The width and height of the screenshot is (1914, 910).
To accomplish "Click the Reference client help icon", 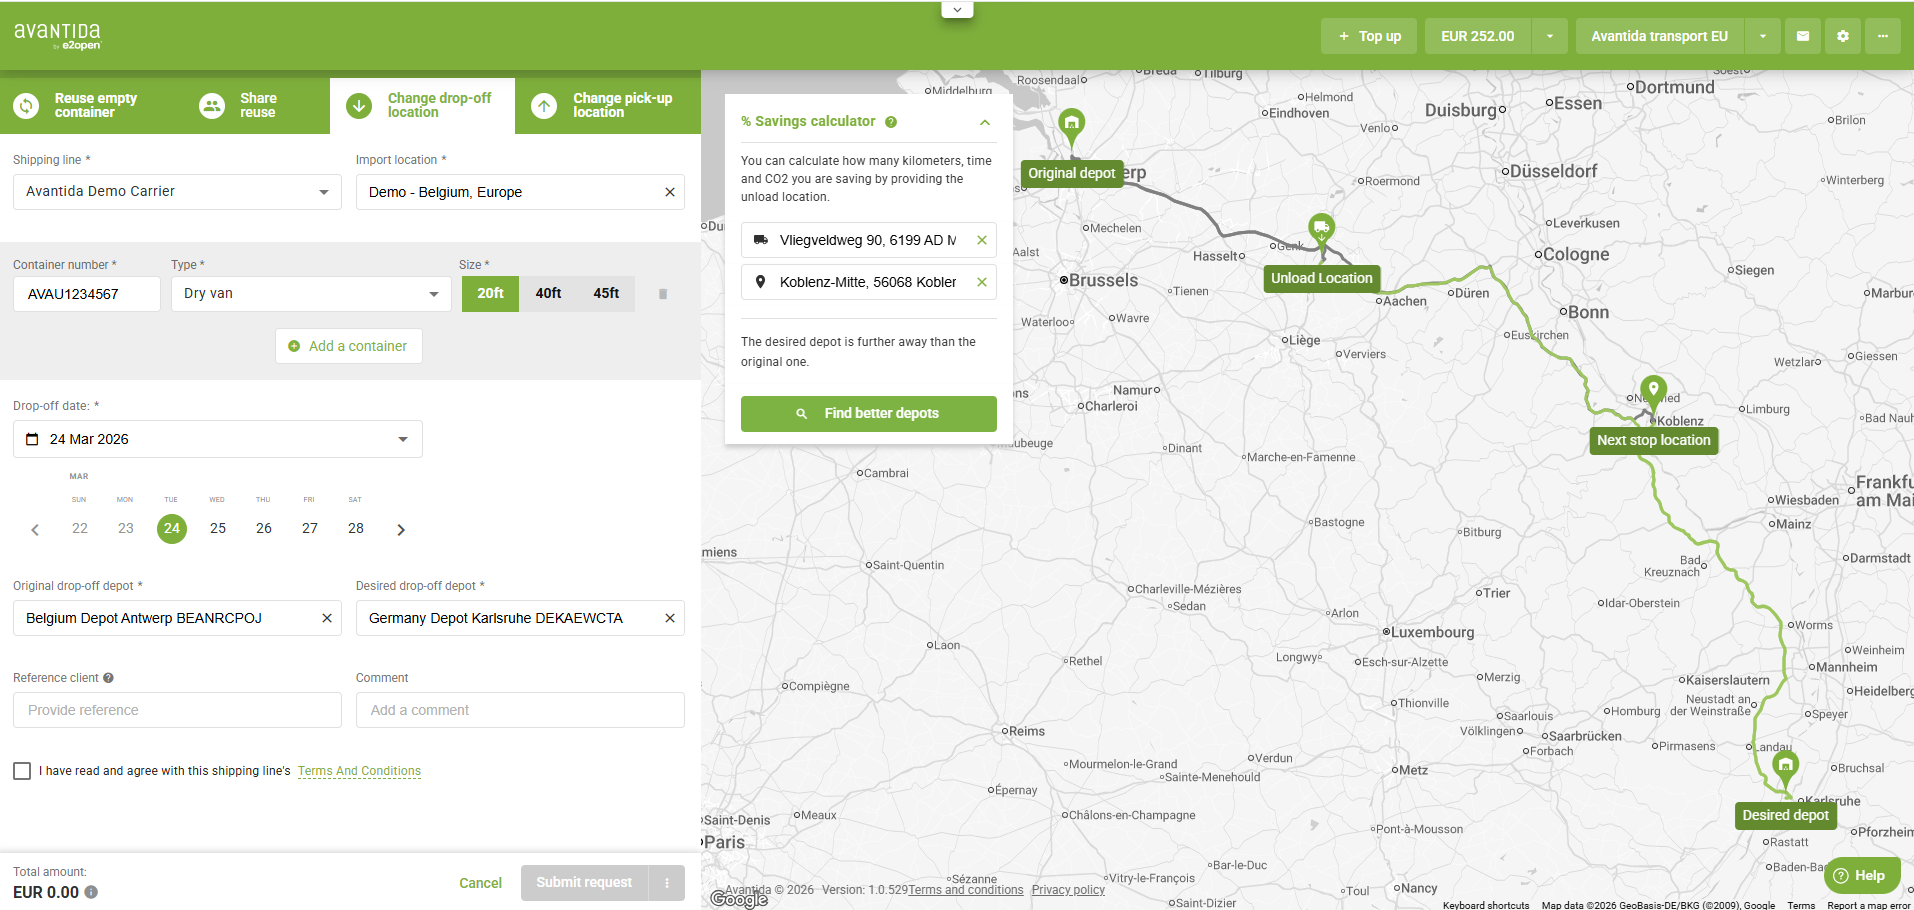I will (108, 678).
